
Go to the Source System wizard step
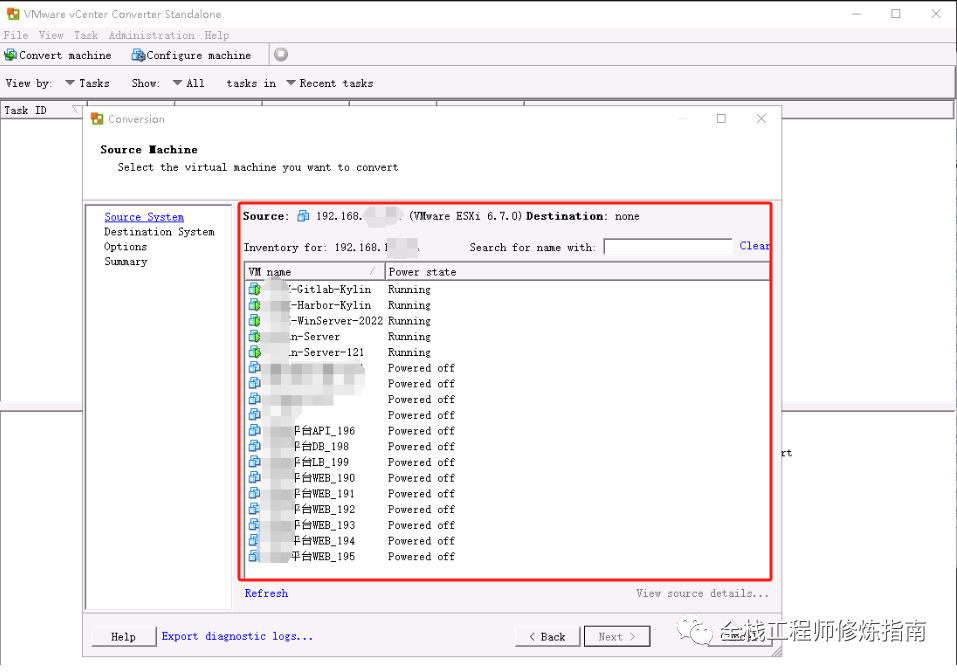click(144, 217)
